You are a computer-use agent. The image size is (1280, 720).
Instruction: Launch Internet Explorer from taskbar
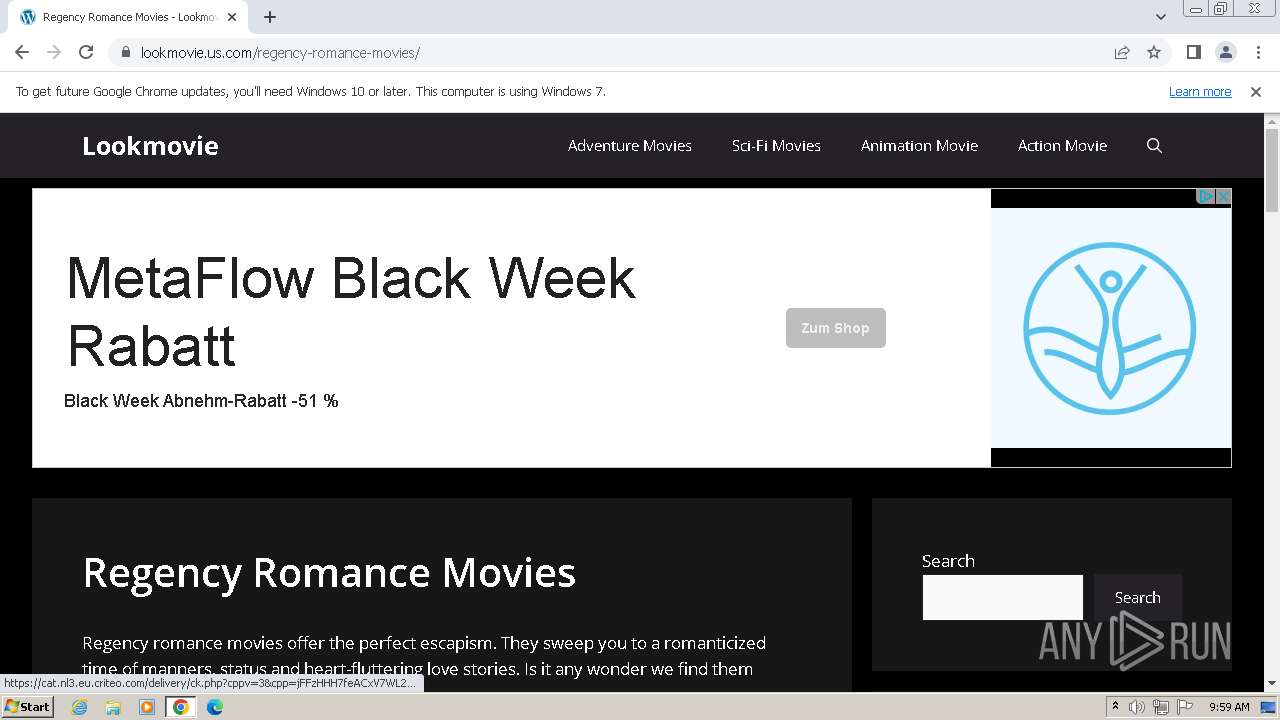(80, 707)
